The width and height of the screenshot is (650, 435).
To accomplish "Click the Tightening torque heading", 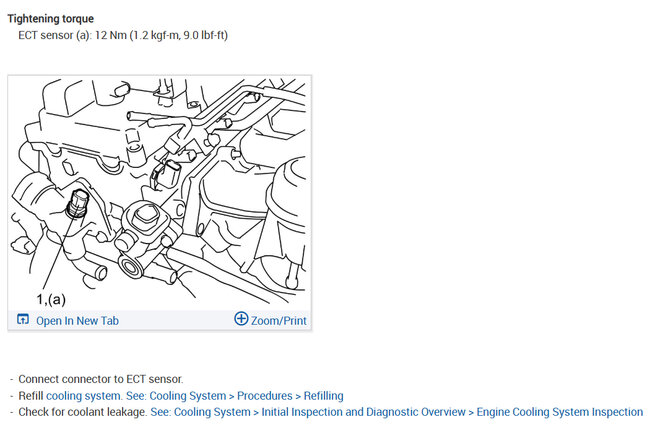I will pos(51,19).
